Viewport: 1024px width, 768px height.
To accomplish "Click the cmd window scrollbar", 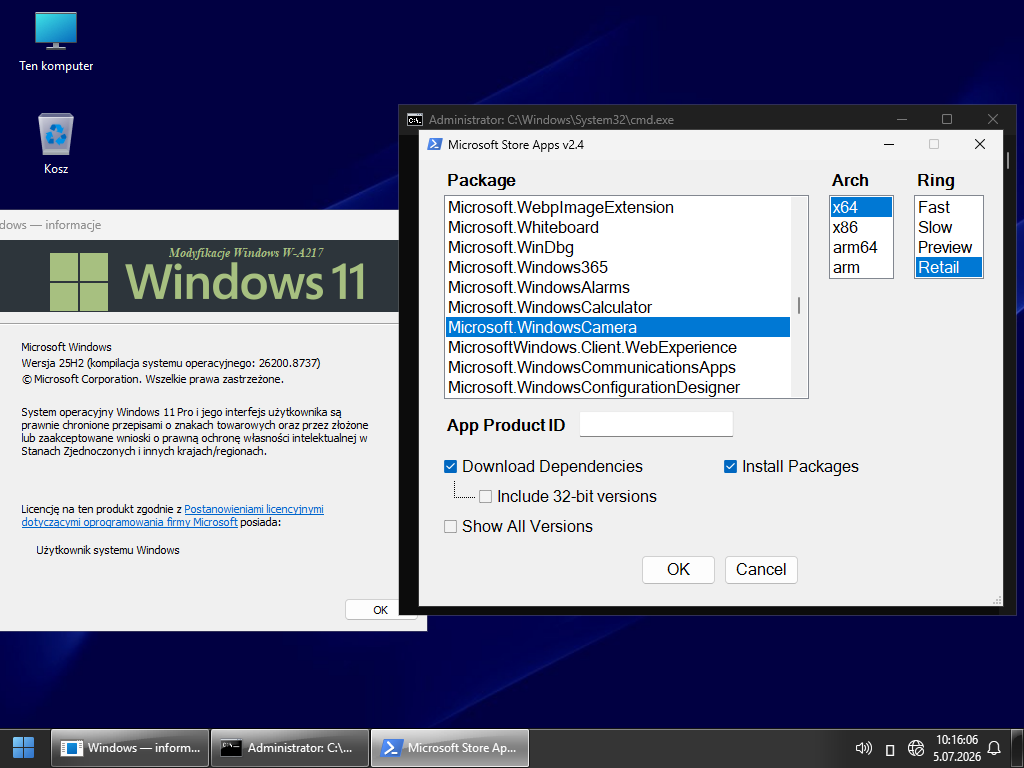I will tap(1008, 160).
